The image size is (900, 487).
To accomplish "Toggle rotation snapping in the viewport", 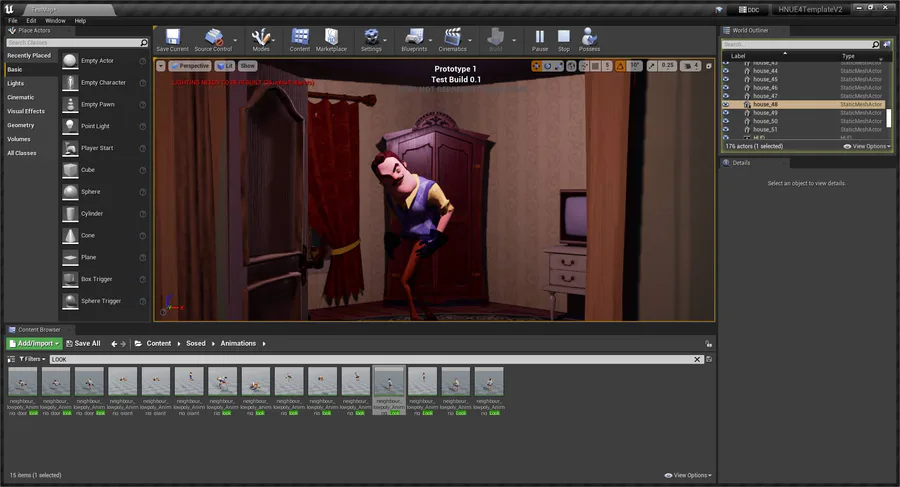I will [620, 66].
